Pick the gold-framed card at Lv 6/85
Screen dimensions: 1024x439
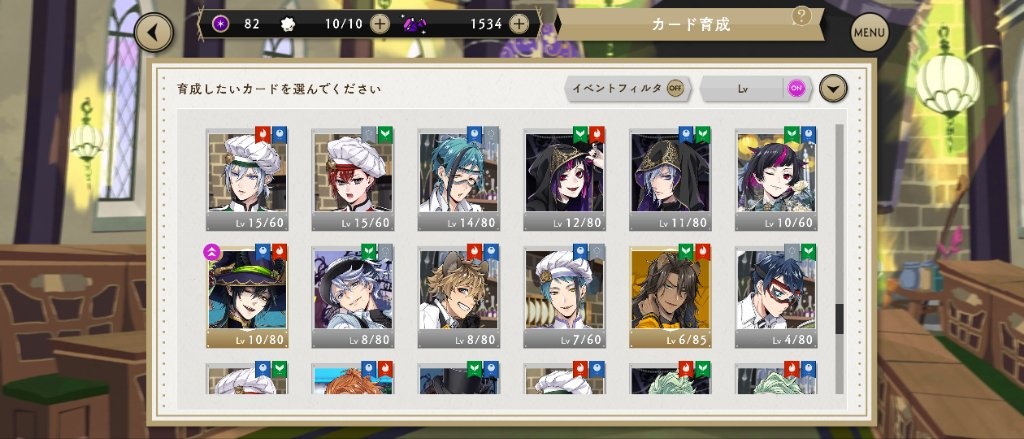coord(671,299)
